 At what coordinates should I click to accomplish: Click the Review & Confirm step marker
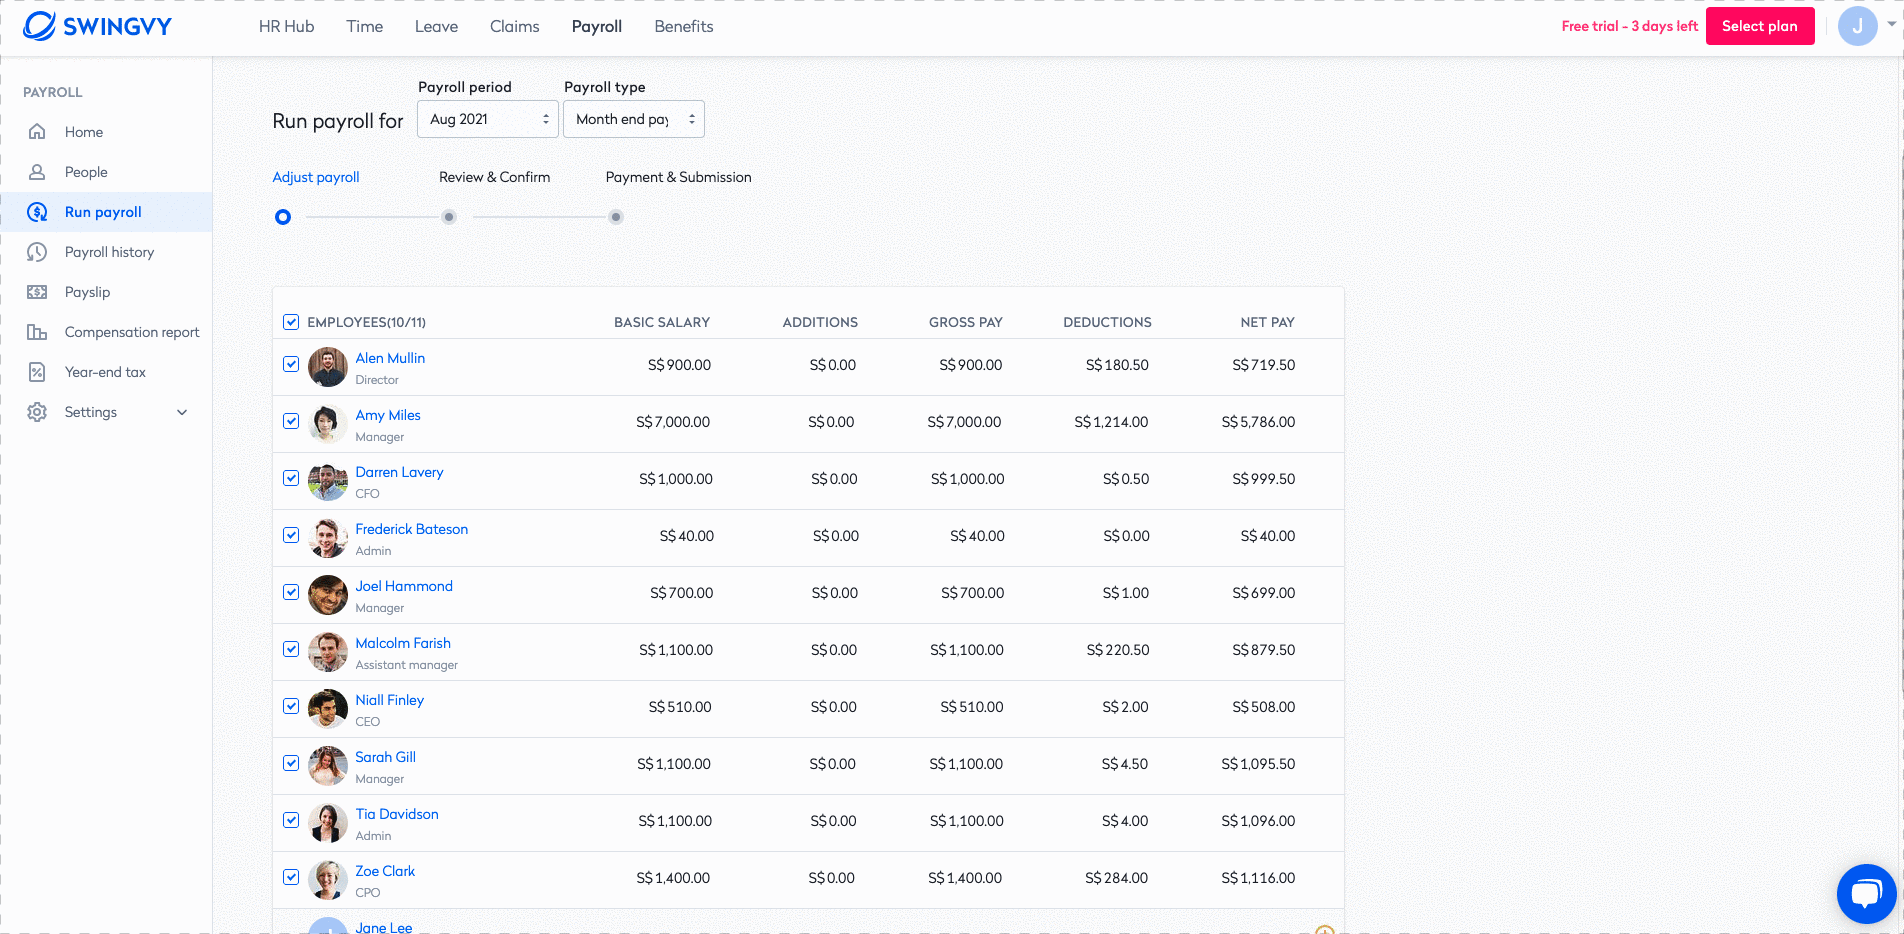coord(449,217)
